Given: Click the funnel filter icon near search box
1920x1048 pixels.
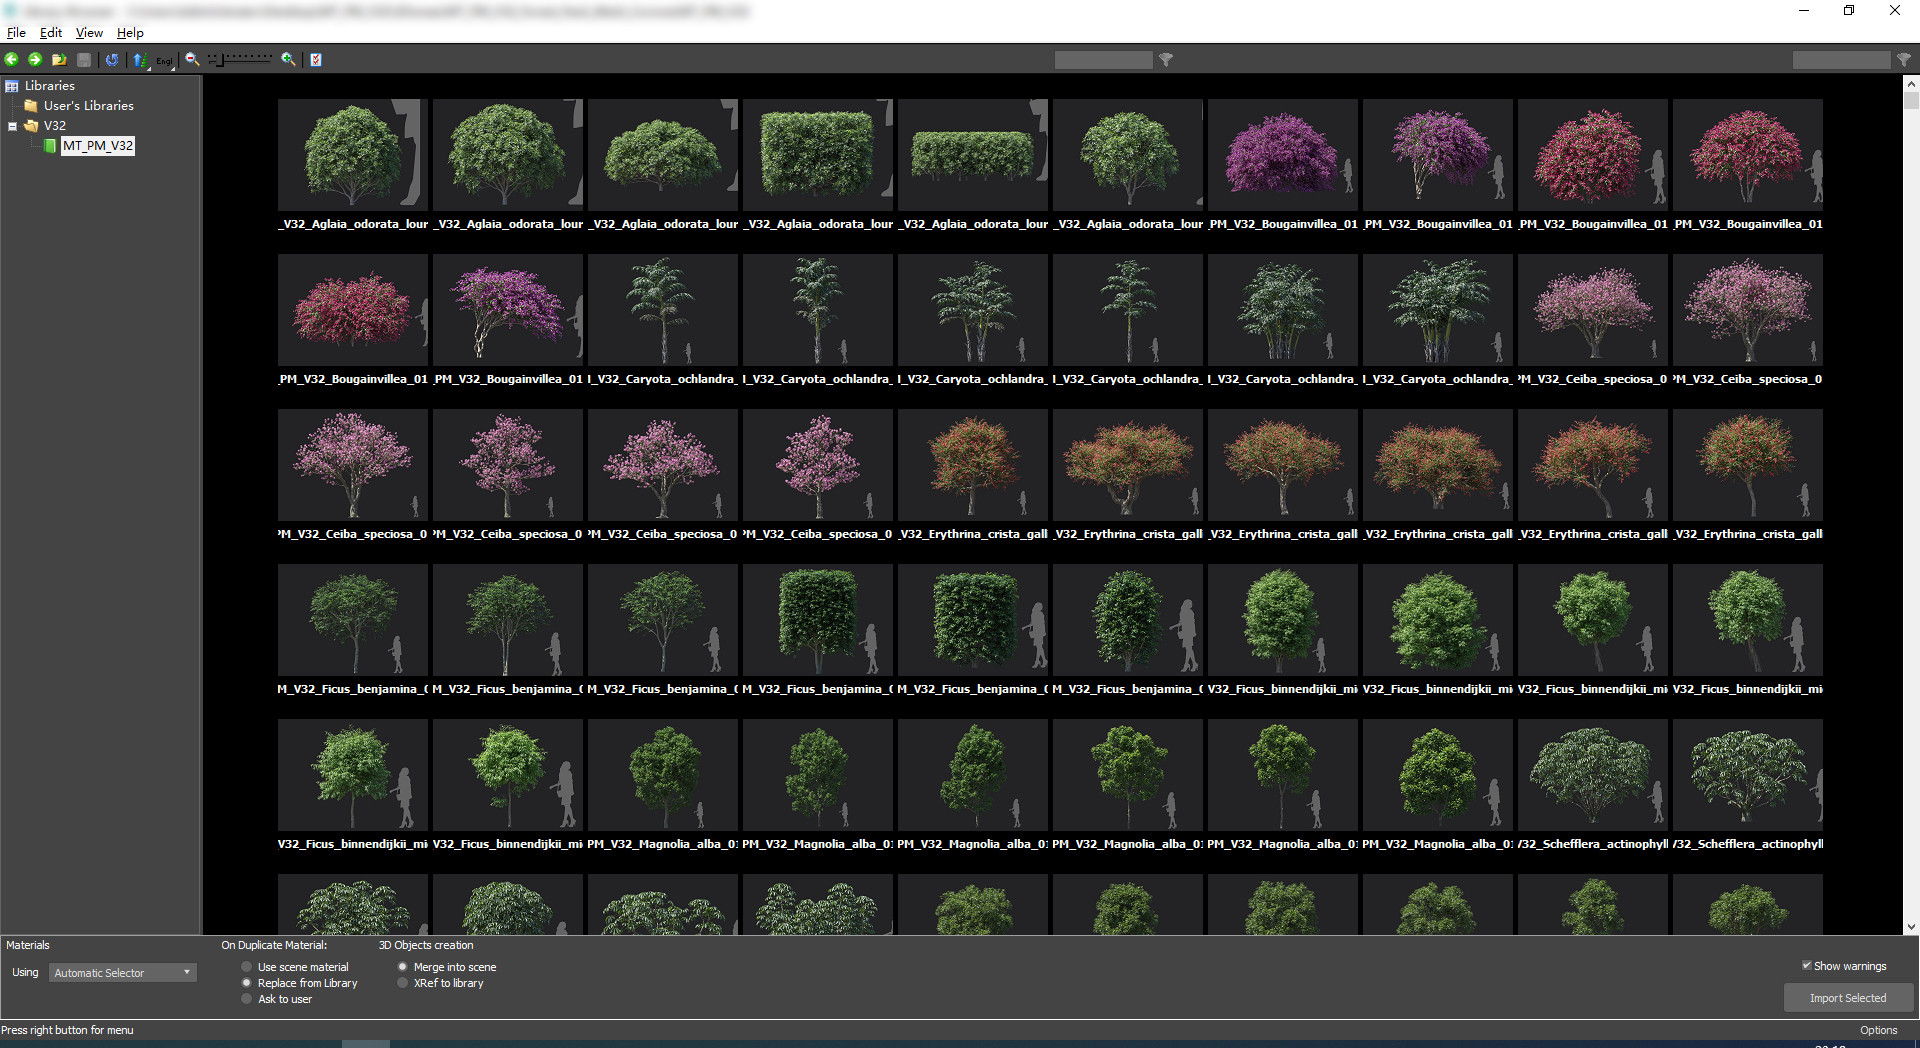Looking at the screenshot, I should coord(1166,60).
